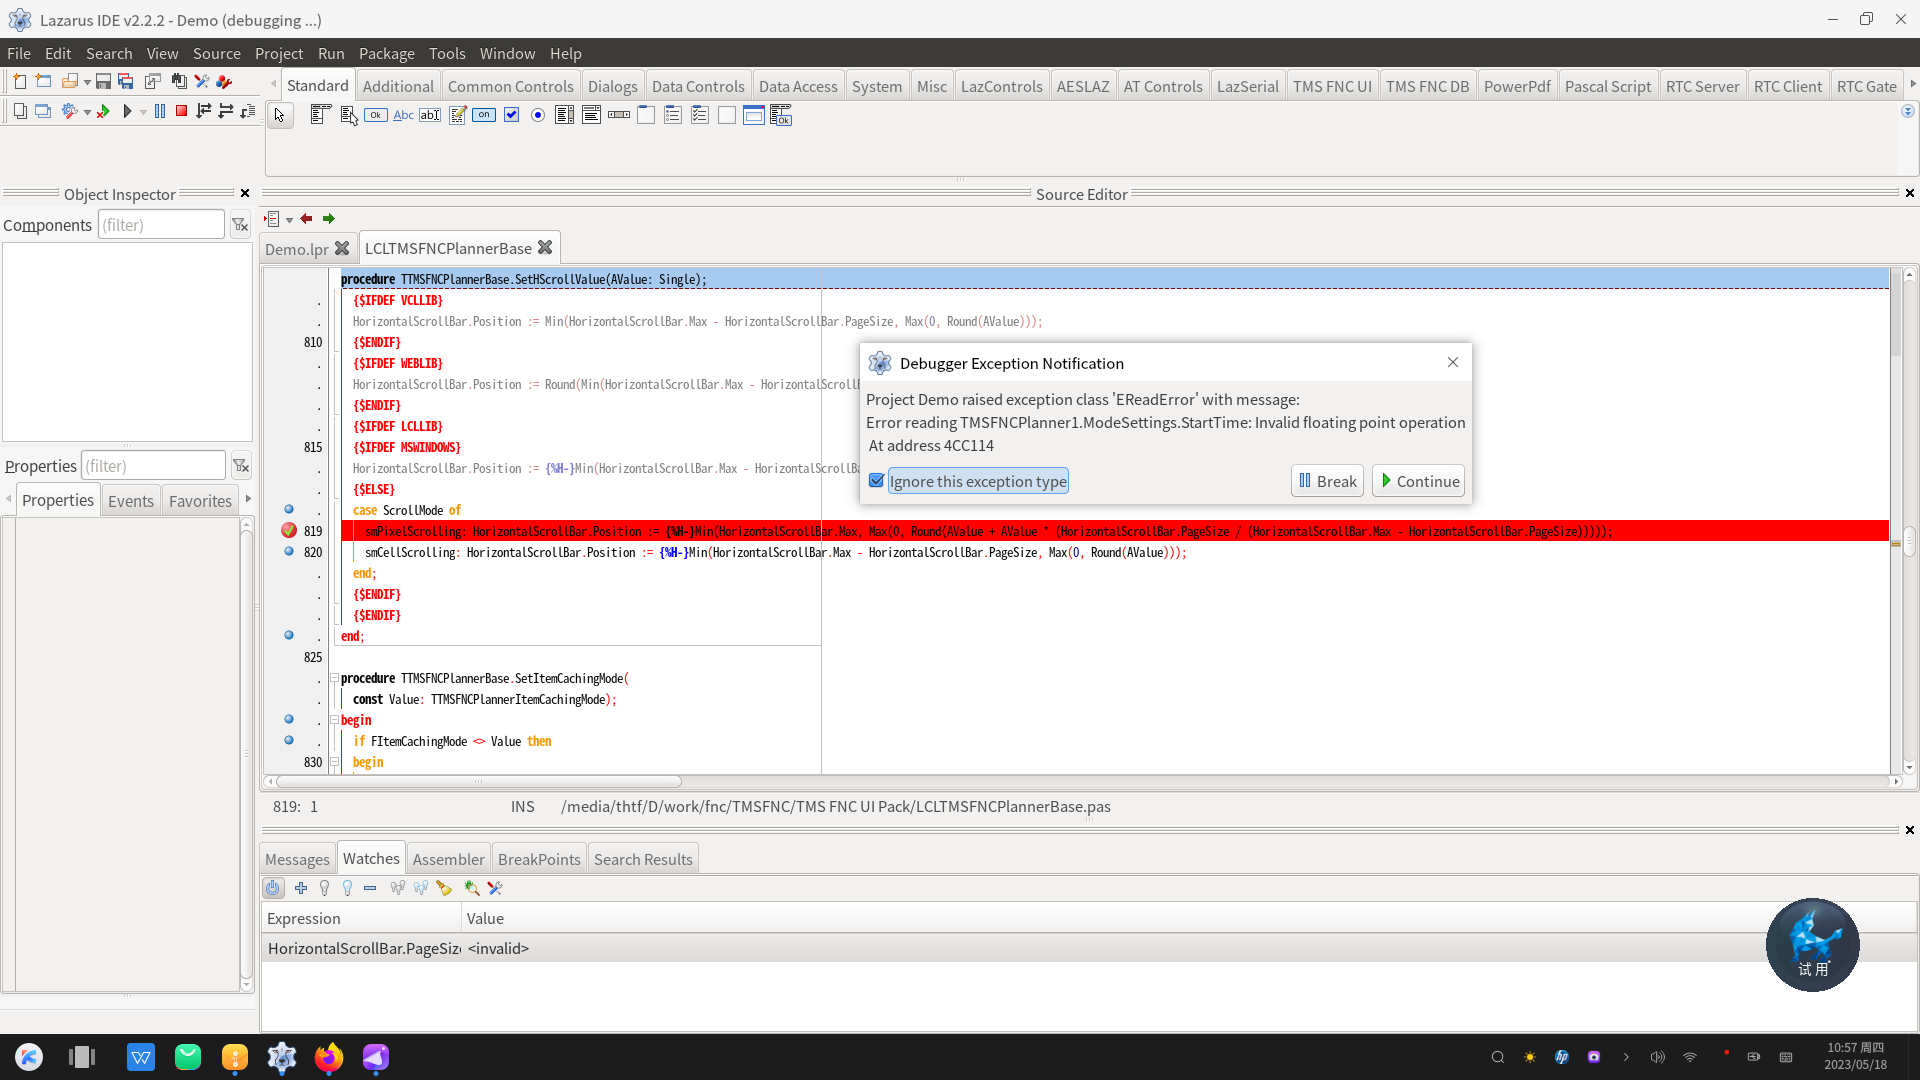Viewport: 1920px width, 1080px height.
Task: Click the Jump forward green arrow icon
Action: pos(328,218)
